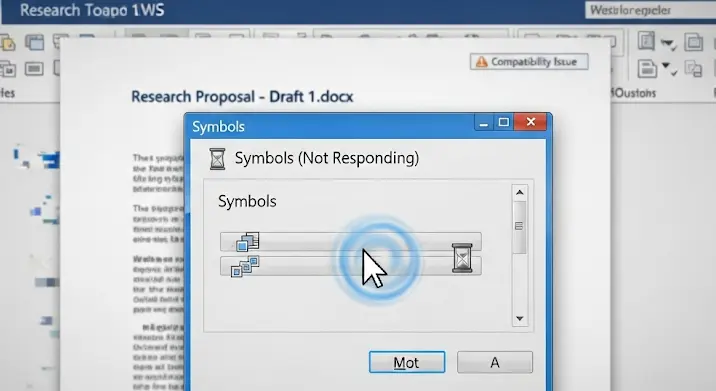Click the hourglass icon beside Not Responding text
The height and width of the screenshot is (391, 716).
point(217,159)
